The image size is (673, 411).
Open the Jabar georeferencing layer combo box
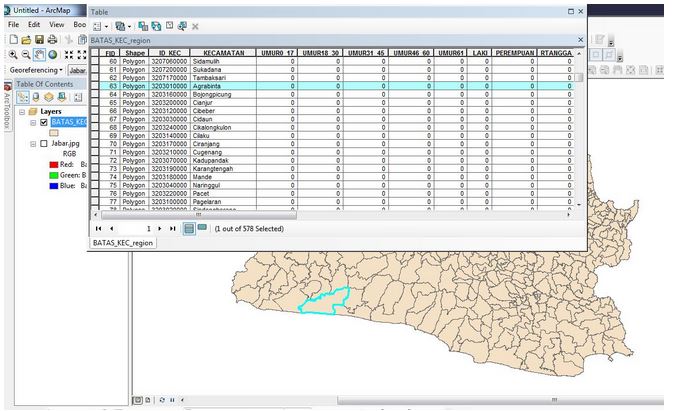[77, 70]
